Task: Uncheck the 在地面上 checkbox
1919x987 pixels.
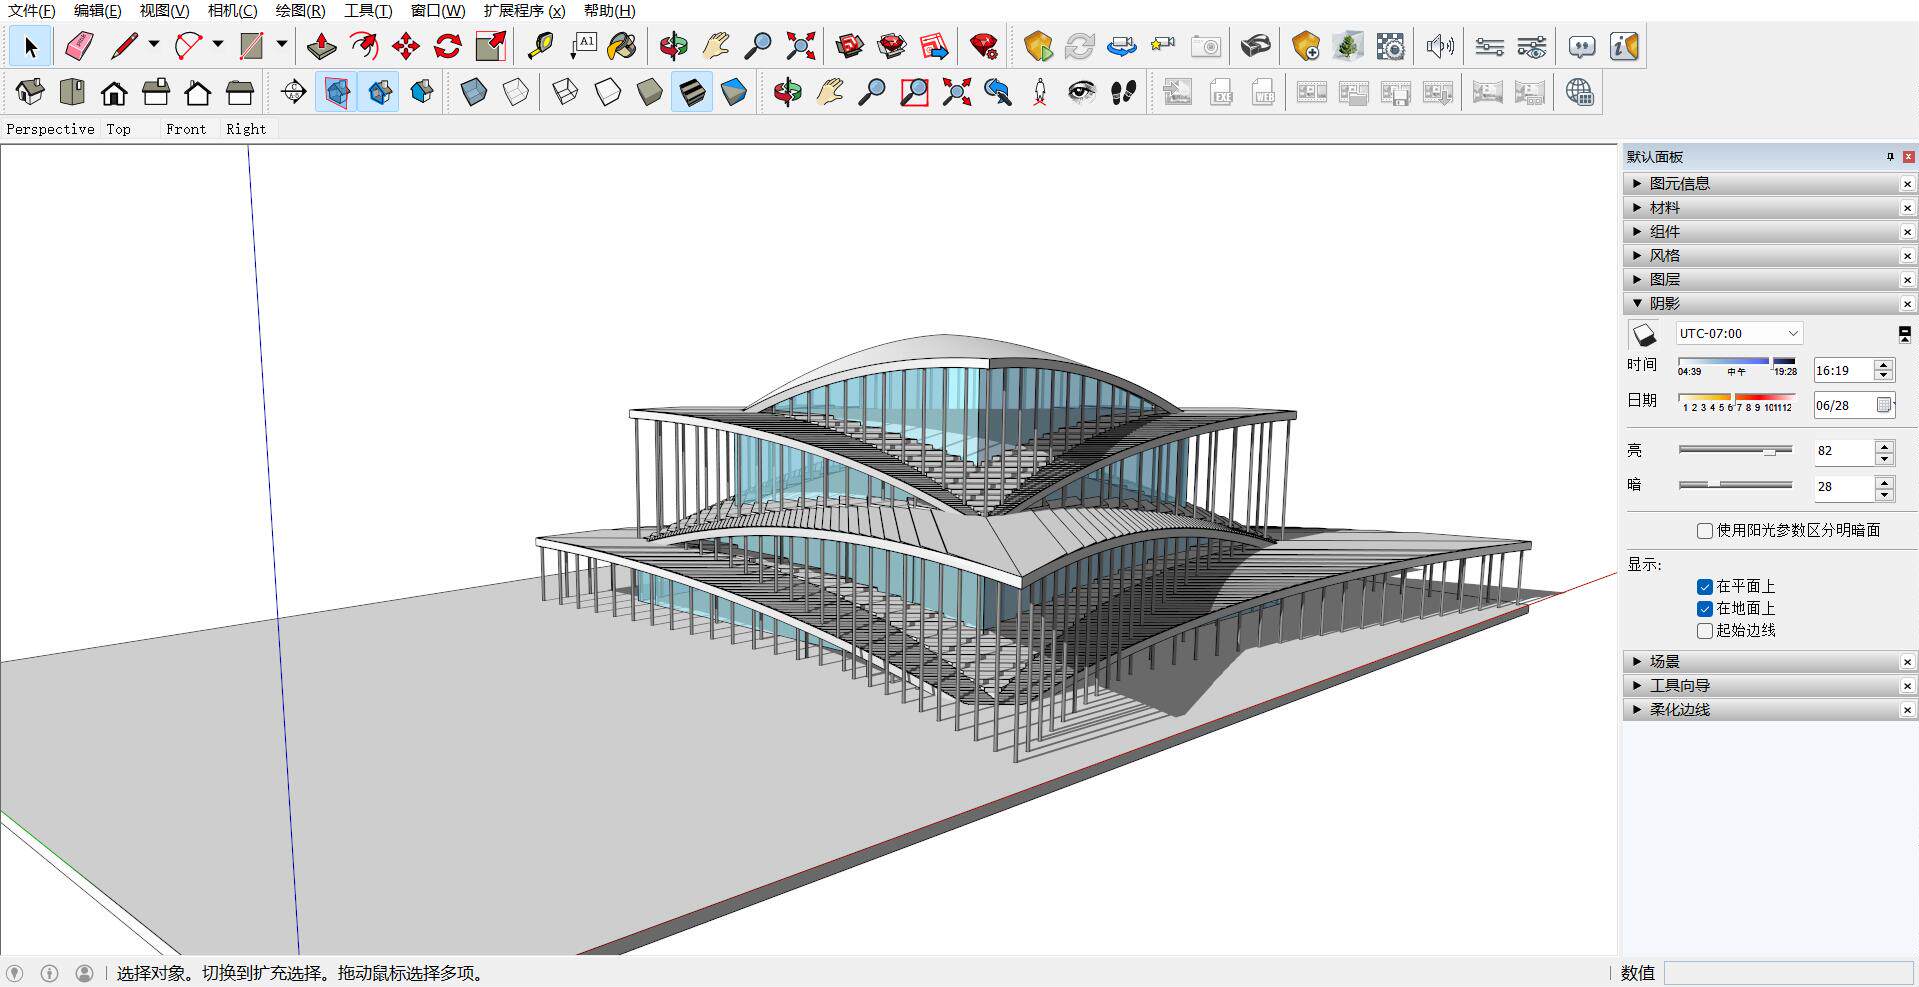Action: pyautogui.click(x=1705, y=609)
